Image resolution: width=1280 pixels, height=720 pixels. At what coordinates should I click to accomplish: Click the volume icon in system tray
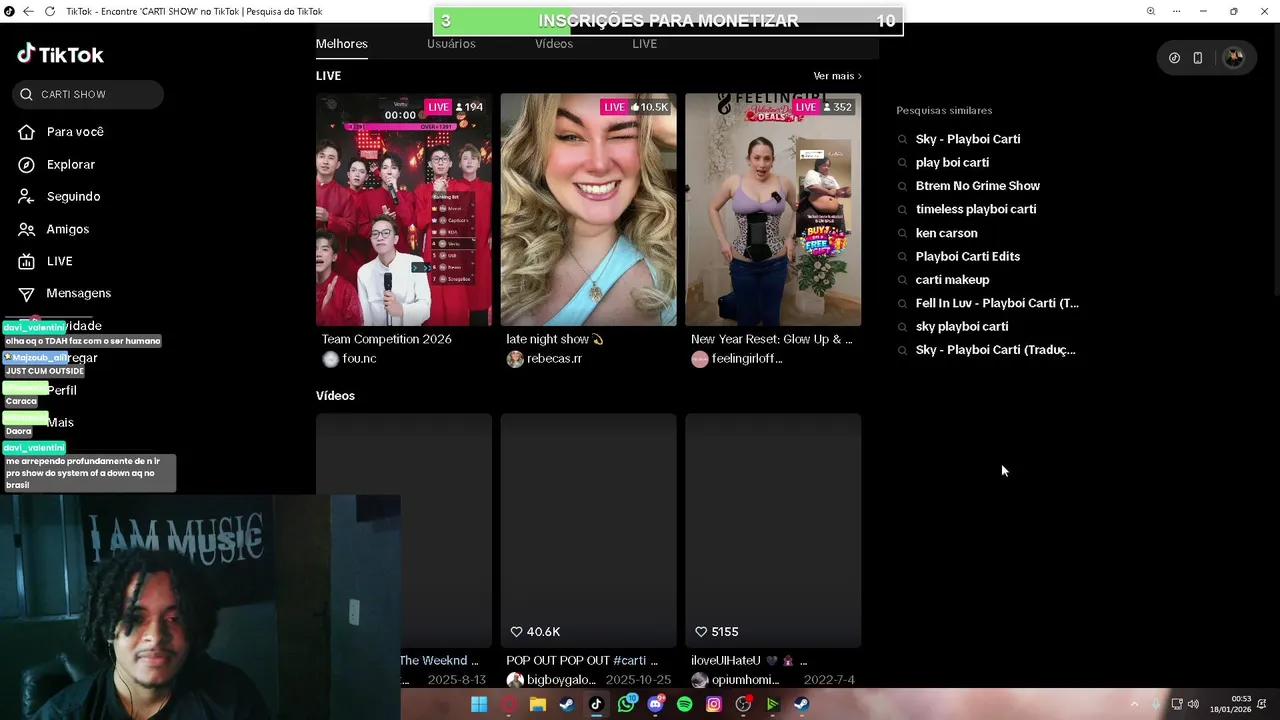click(1193, 704)
